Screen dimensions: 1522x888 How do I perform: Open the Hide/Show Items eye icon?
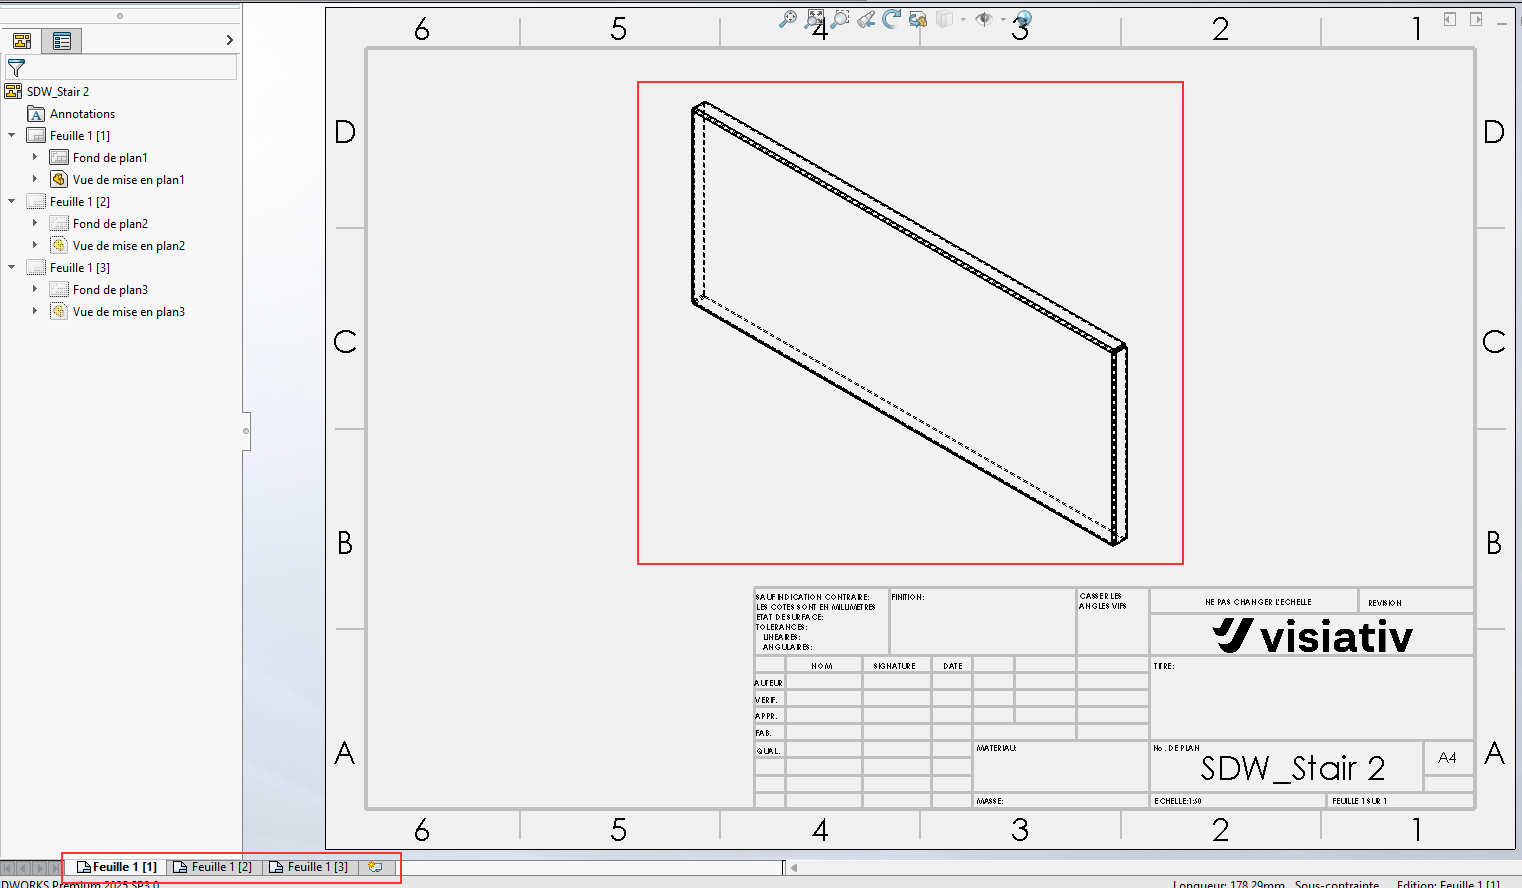click(984, 19)
